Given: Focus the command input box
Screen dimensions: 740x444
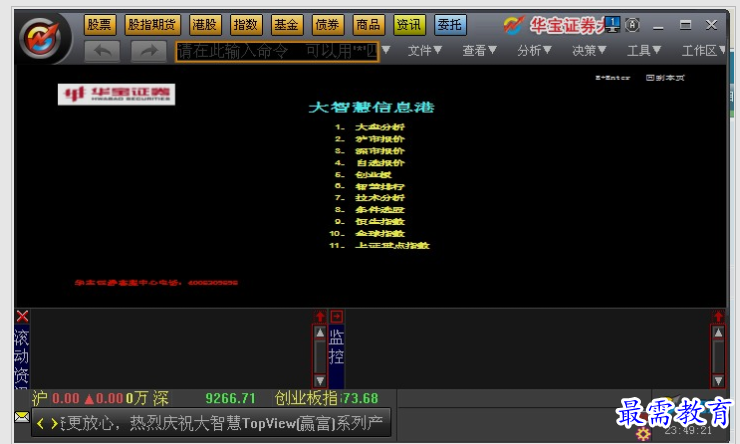Looking at the screenshot, I should click(x=277, y=51).
